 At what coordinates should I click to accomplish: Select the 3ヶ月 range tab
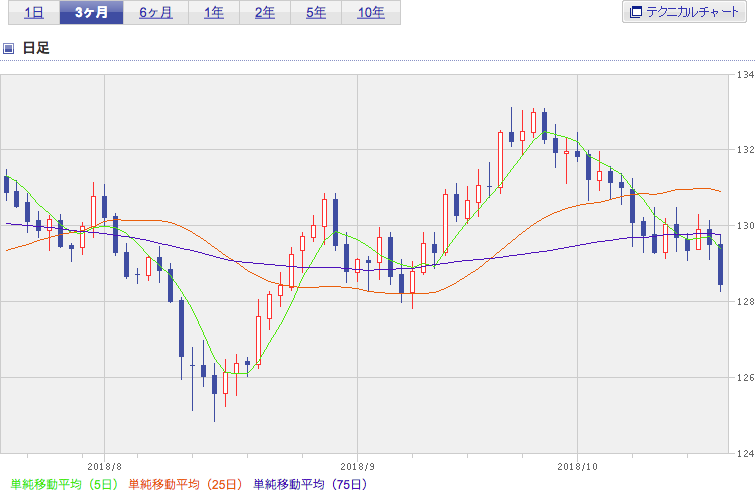pyautogui.click(x=91, y=13)
